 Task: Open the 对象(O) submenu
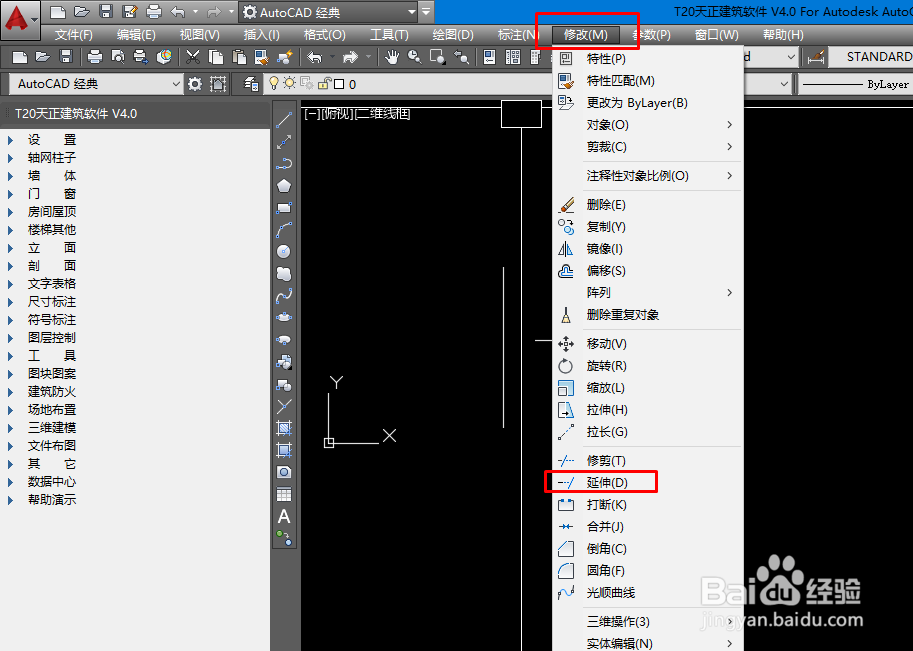pos(647,125)
